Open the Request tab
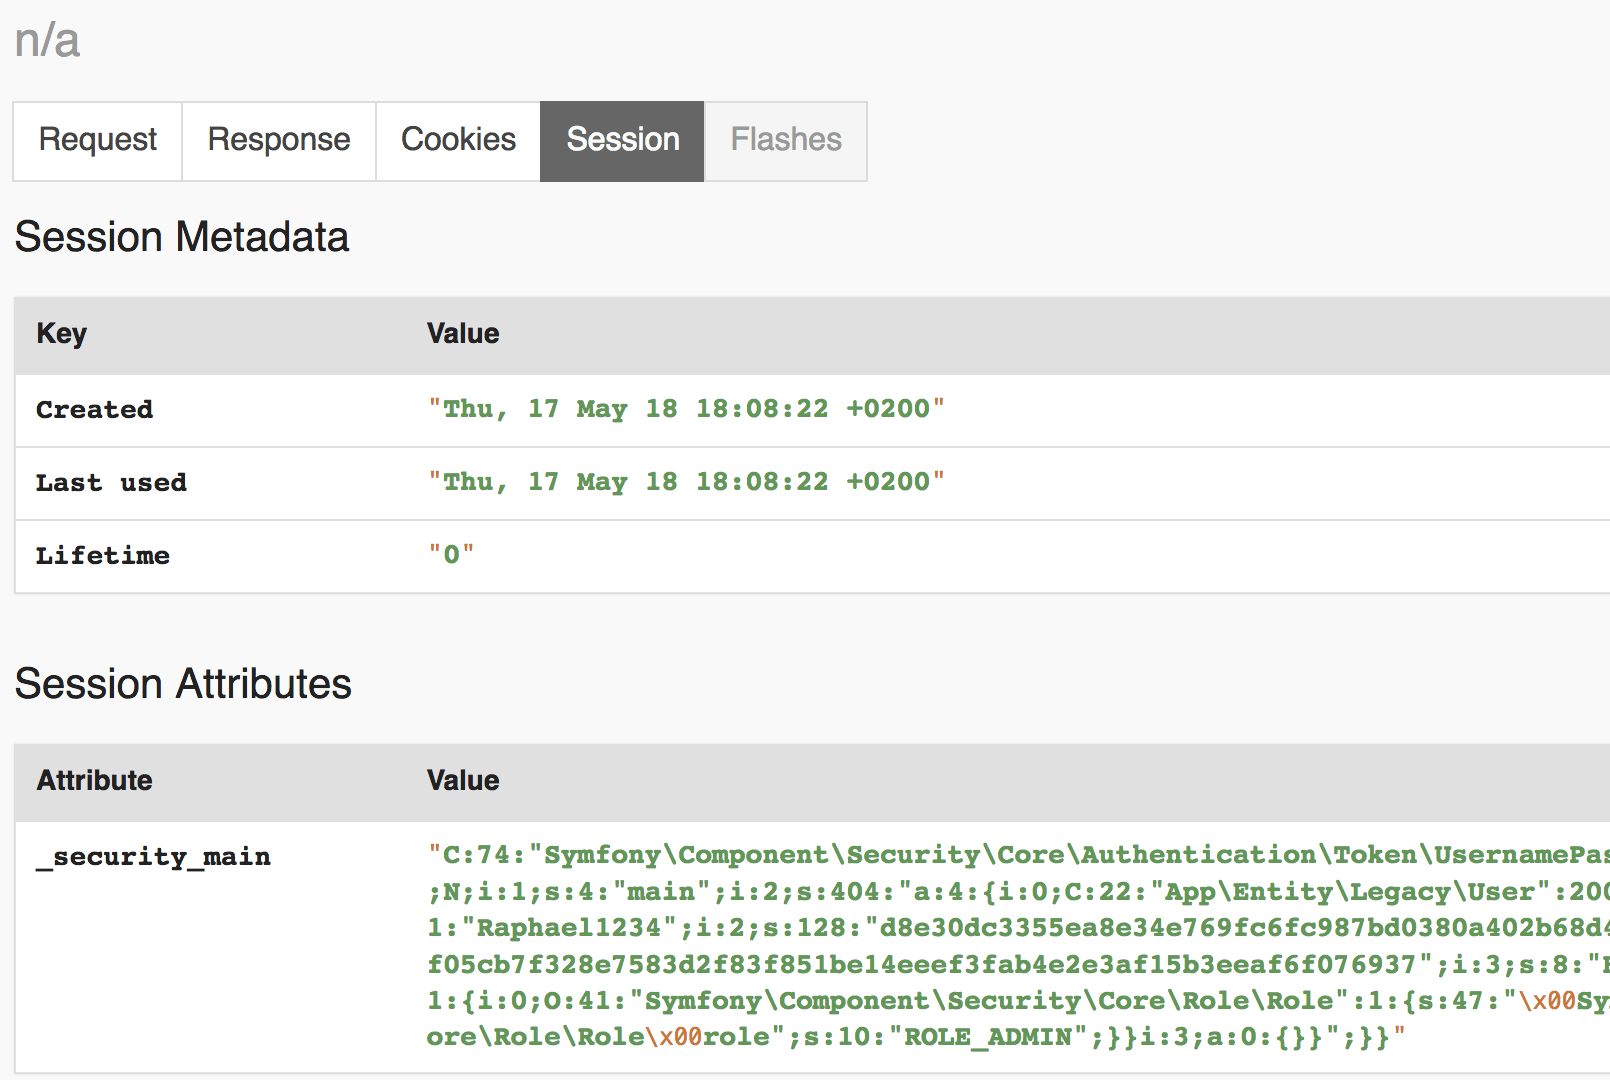The height and width of the screenshot is (1080, 1610). click(97, 140)
